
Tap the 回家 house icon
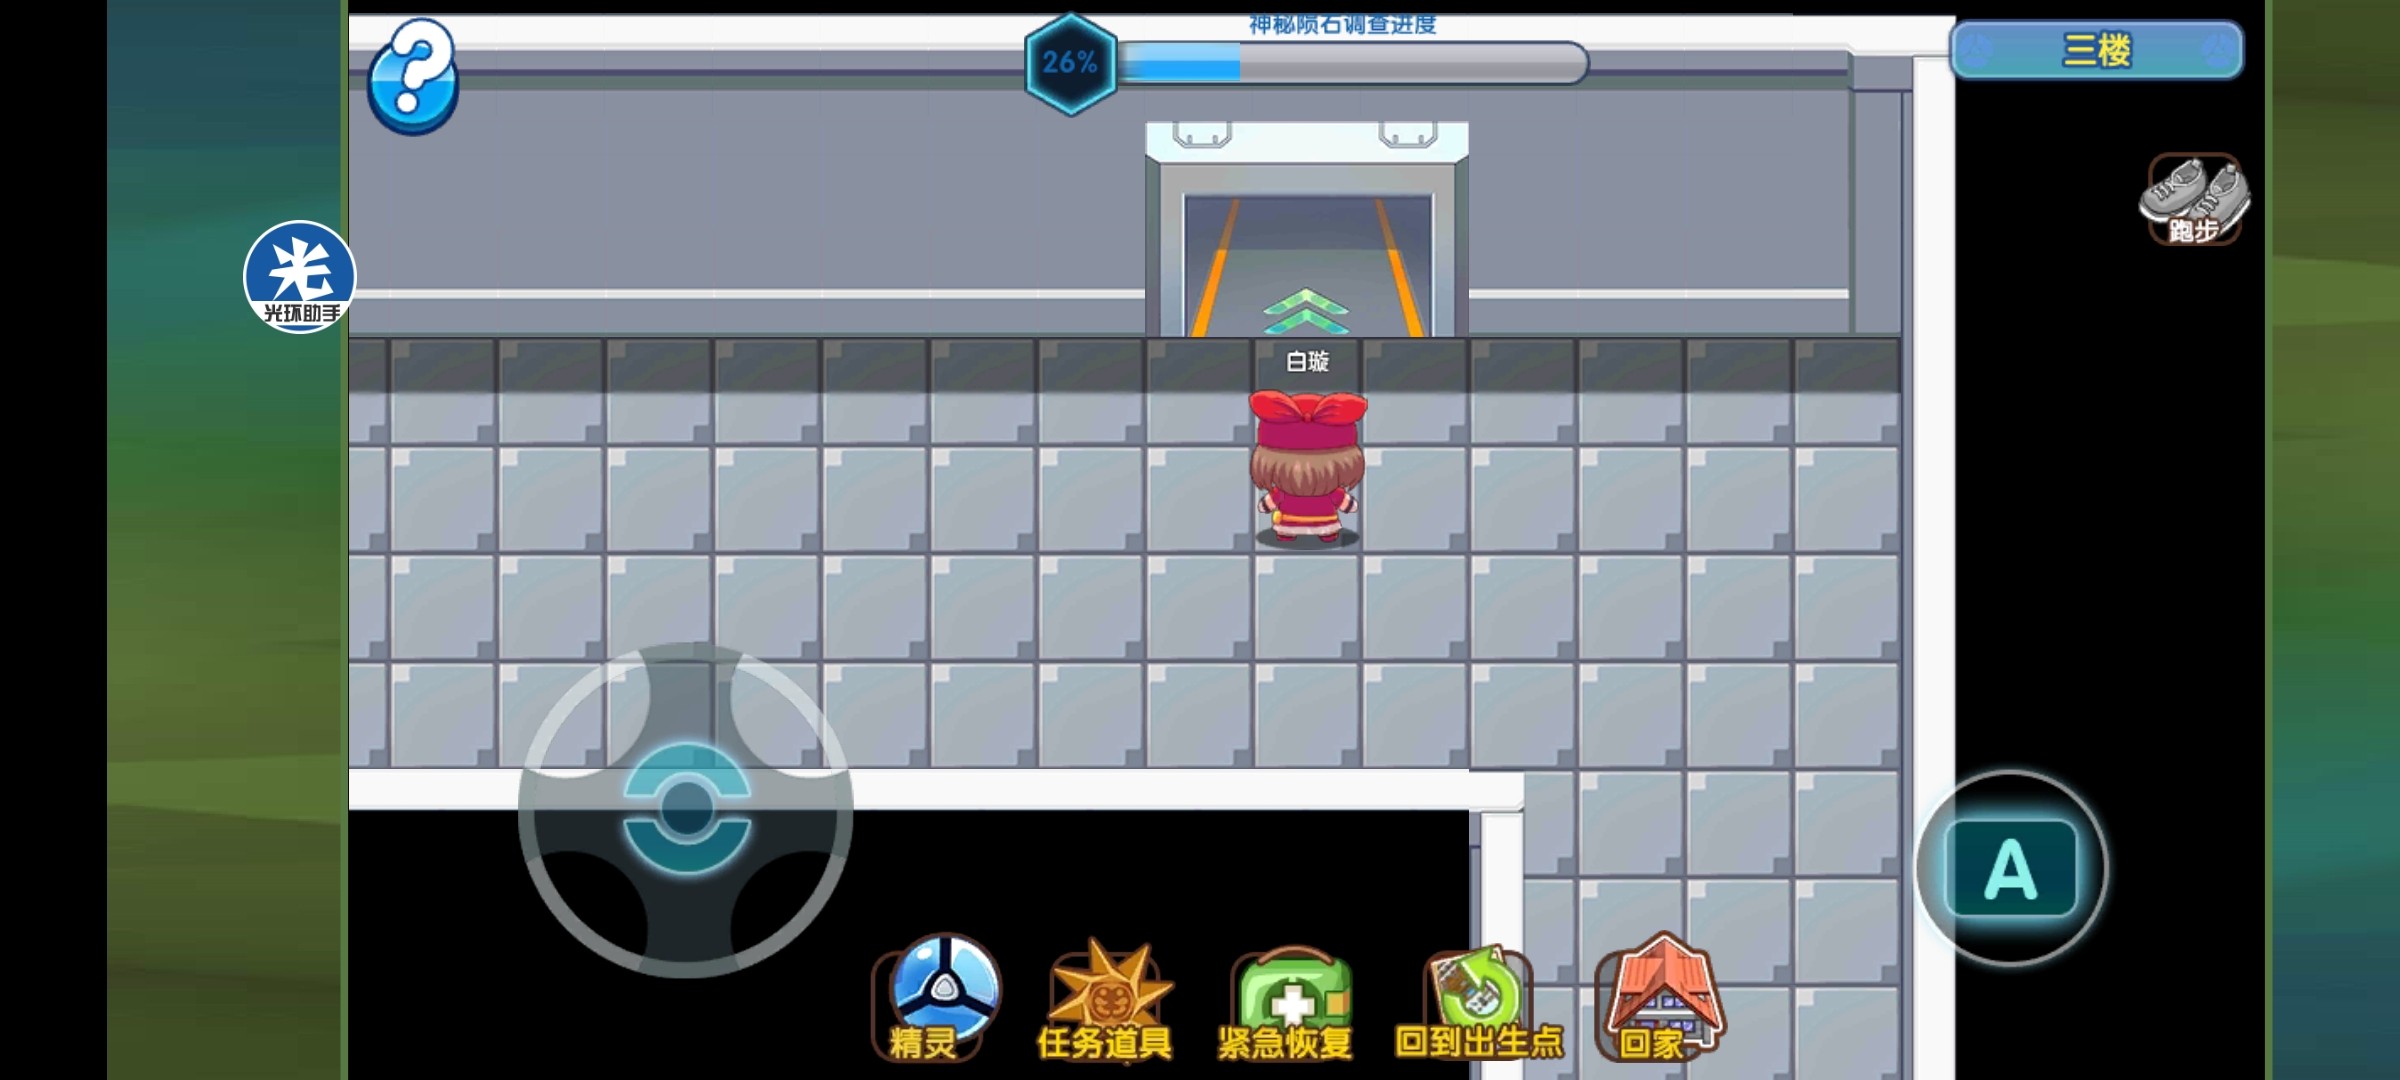pos(1660,998)
